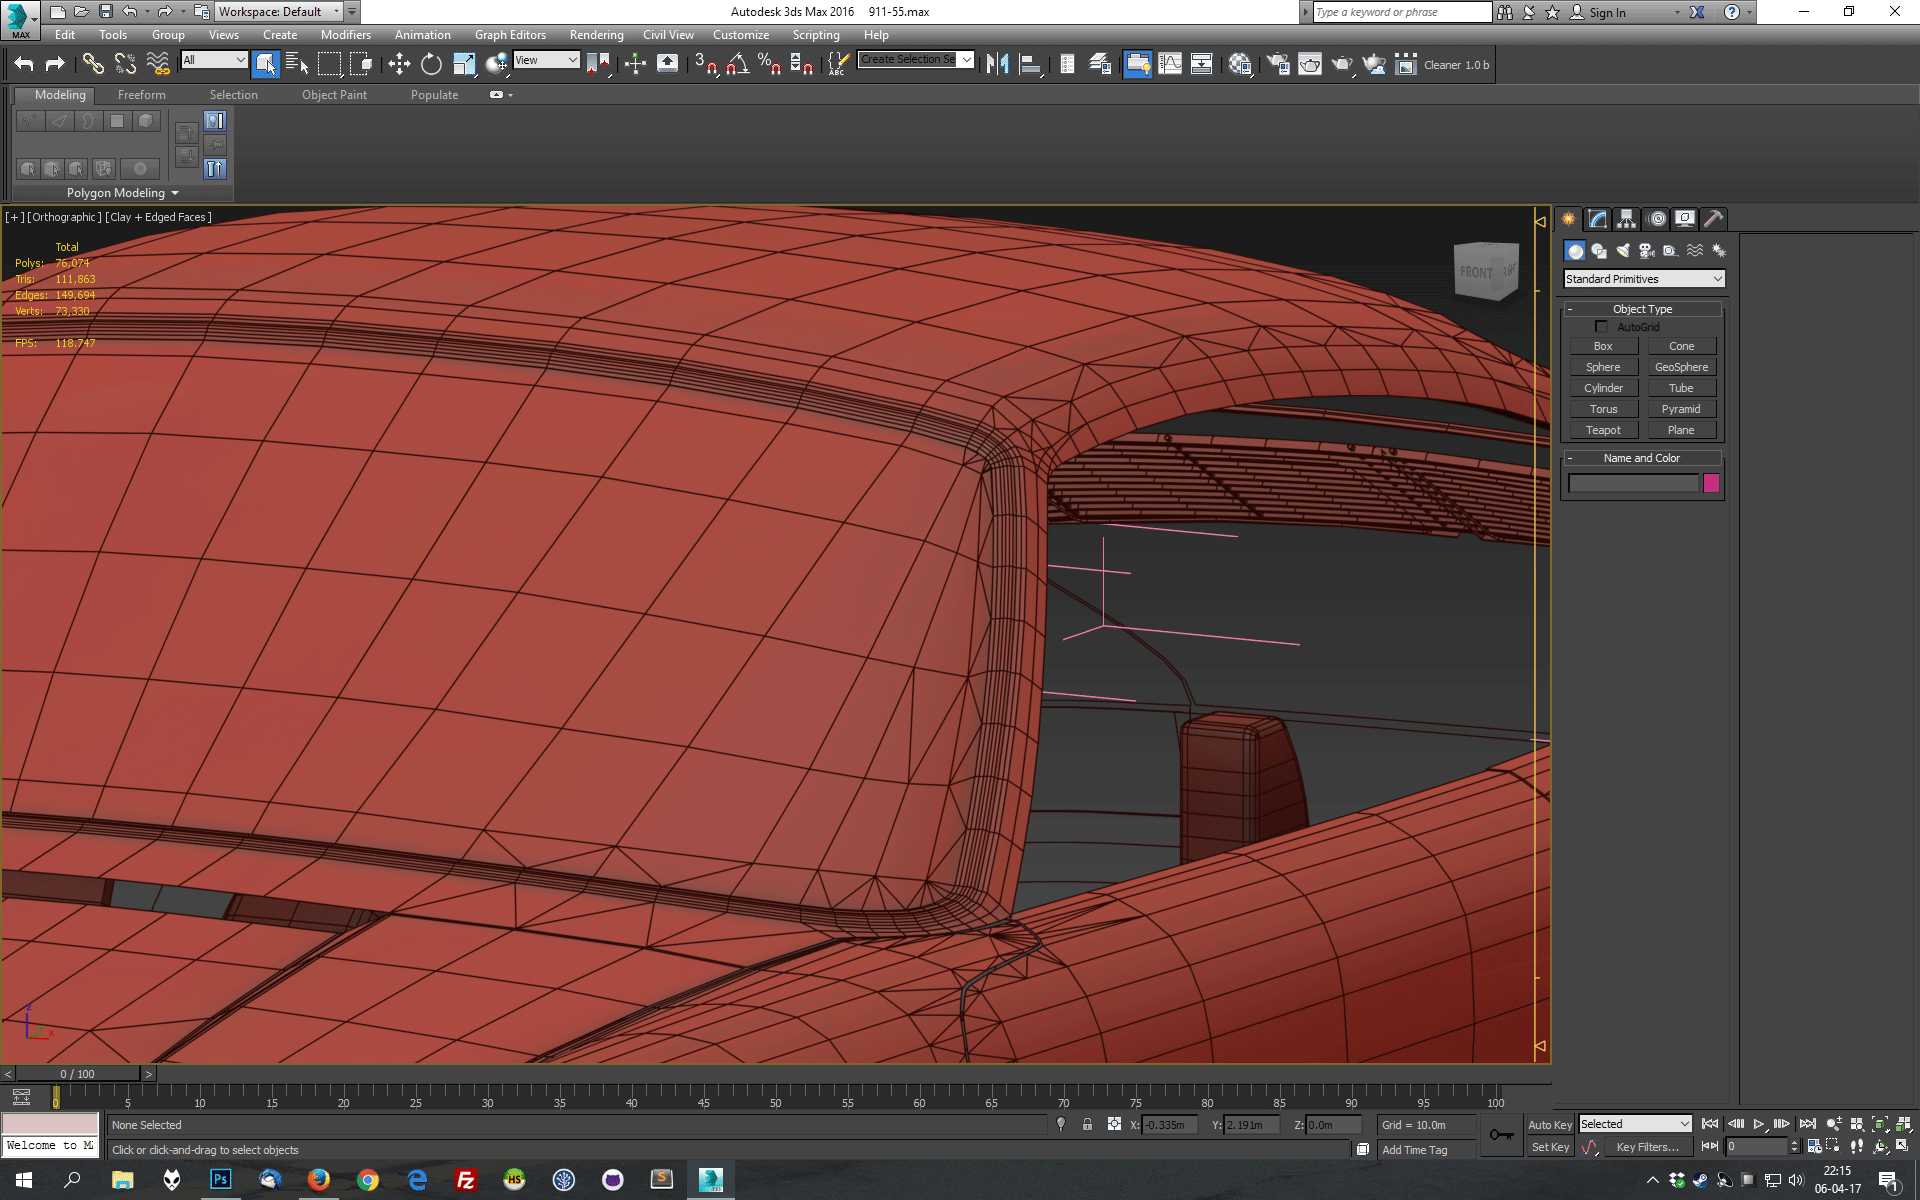1920x1200 pixels.
Task: Open the Render Setup dialog
Action: (1278, 65)
